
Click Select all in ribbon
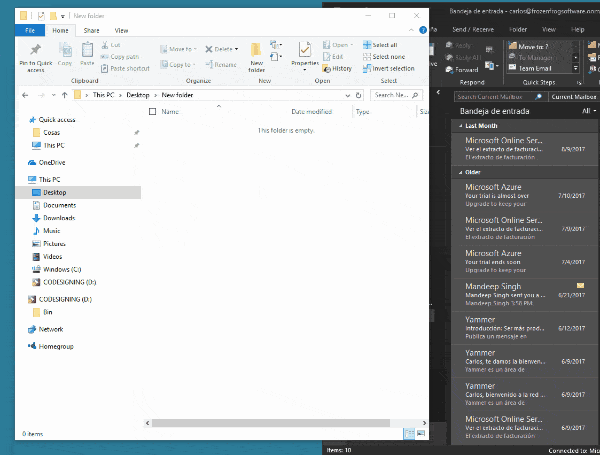[x=380, y=45]
